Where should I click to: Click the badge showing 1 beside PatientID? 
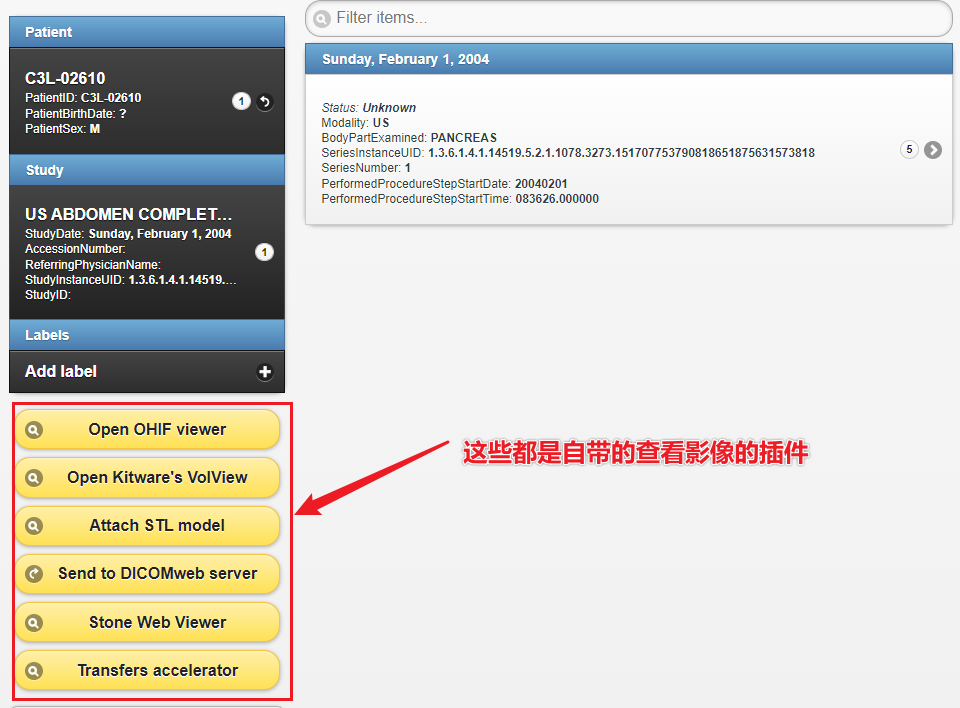[241, 101]
